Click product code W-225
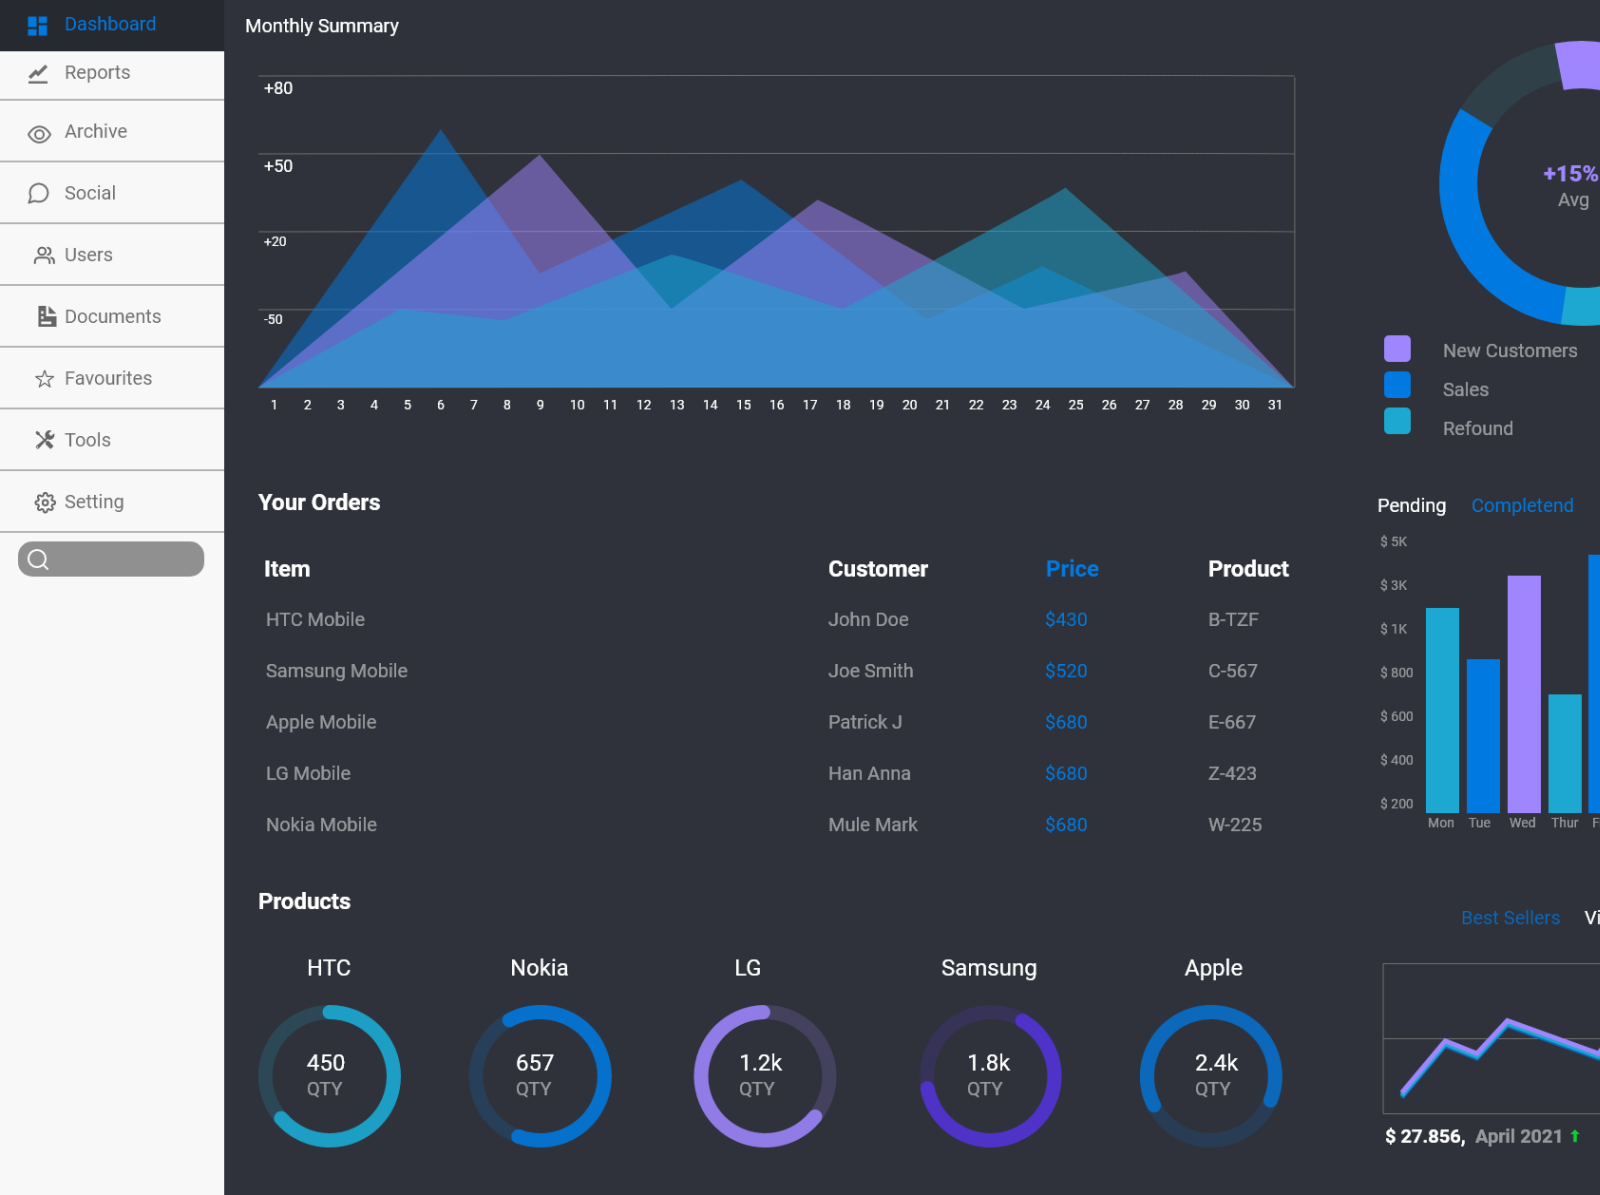The image size is (1600, 1195). click(1235, 825)
